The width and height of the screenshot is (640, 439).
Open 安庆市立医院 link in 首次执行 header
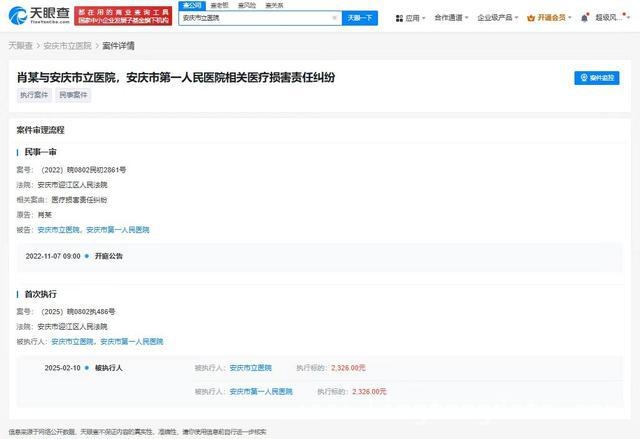72,342
